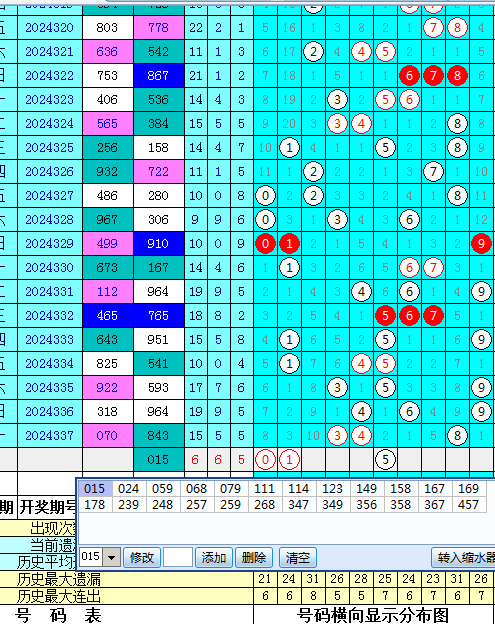The height and width of the screenshot is (624, 495).
Task: Click the solid red 5 in row 2024332
Action: click(385, 316)
